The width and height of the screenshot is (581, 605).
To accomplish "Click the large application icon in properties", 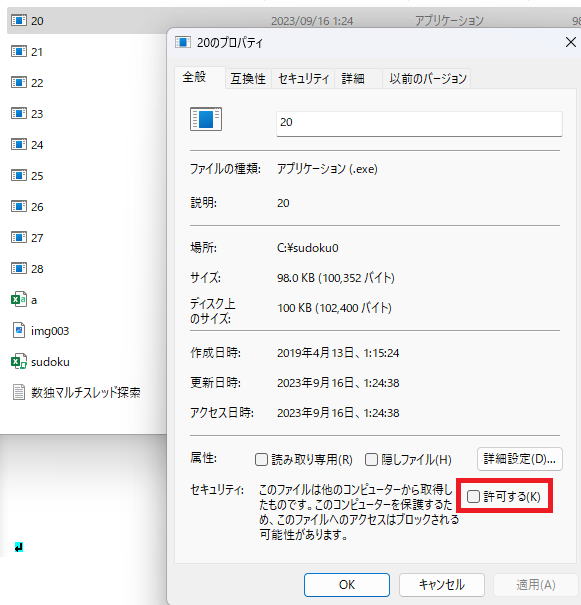I will pos(206,119).
